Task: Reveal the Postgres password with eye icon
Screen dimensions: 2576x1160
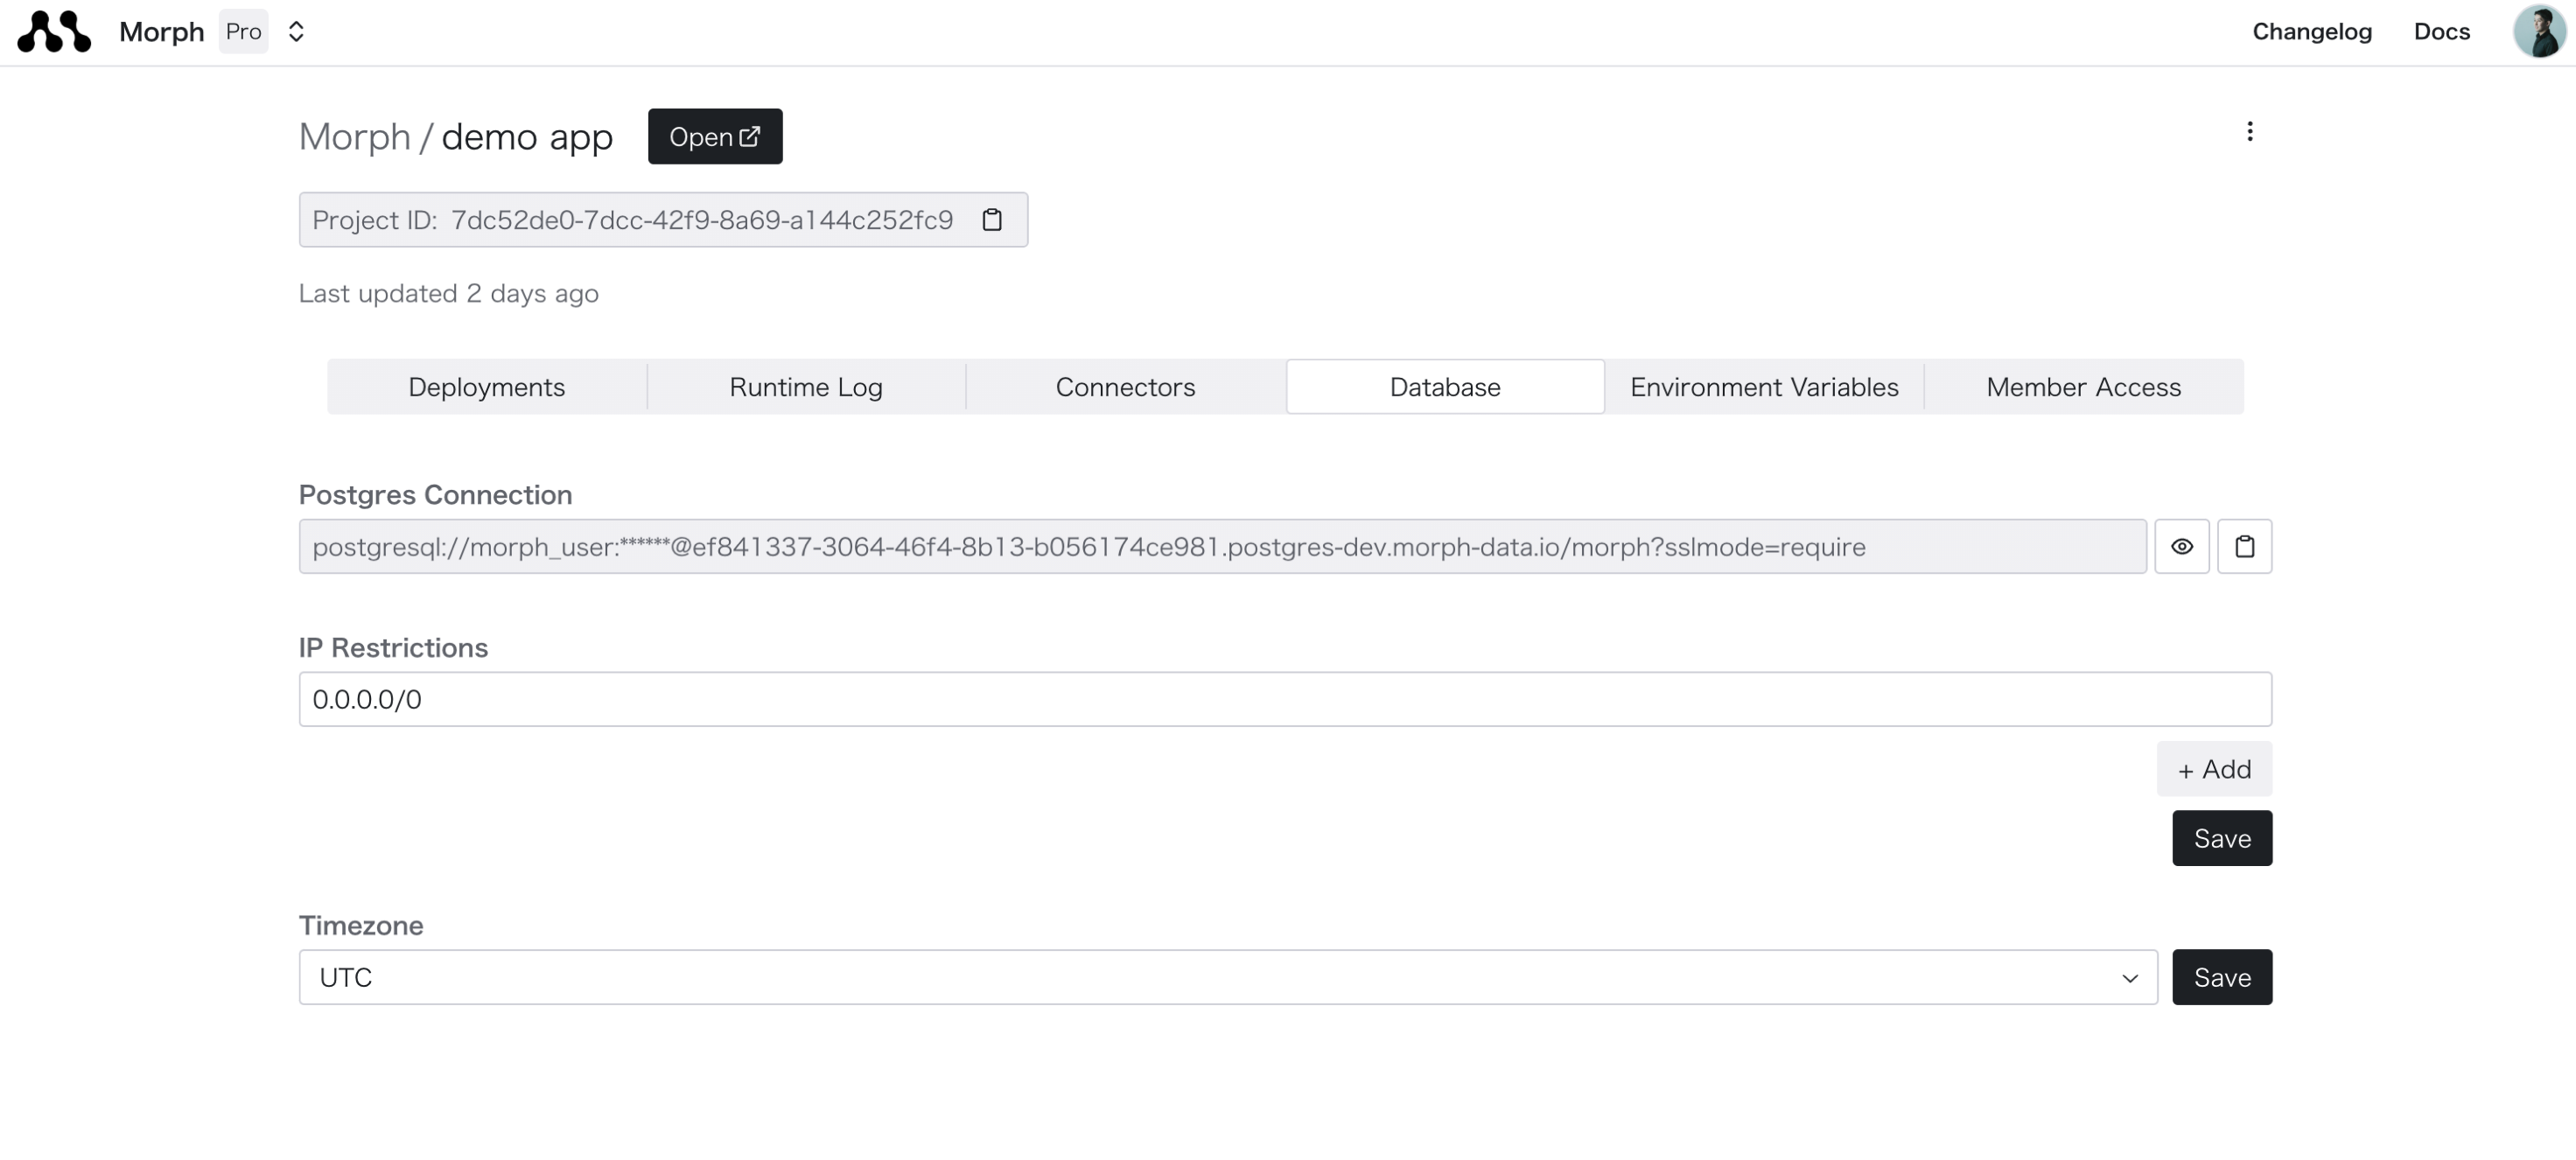Action: point(2181,546)
